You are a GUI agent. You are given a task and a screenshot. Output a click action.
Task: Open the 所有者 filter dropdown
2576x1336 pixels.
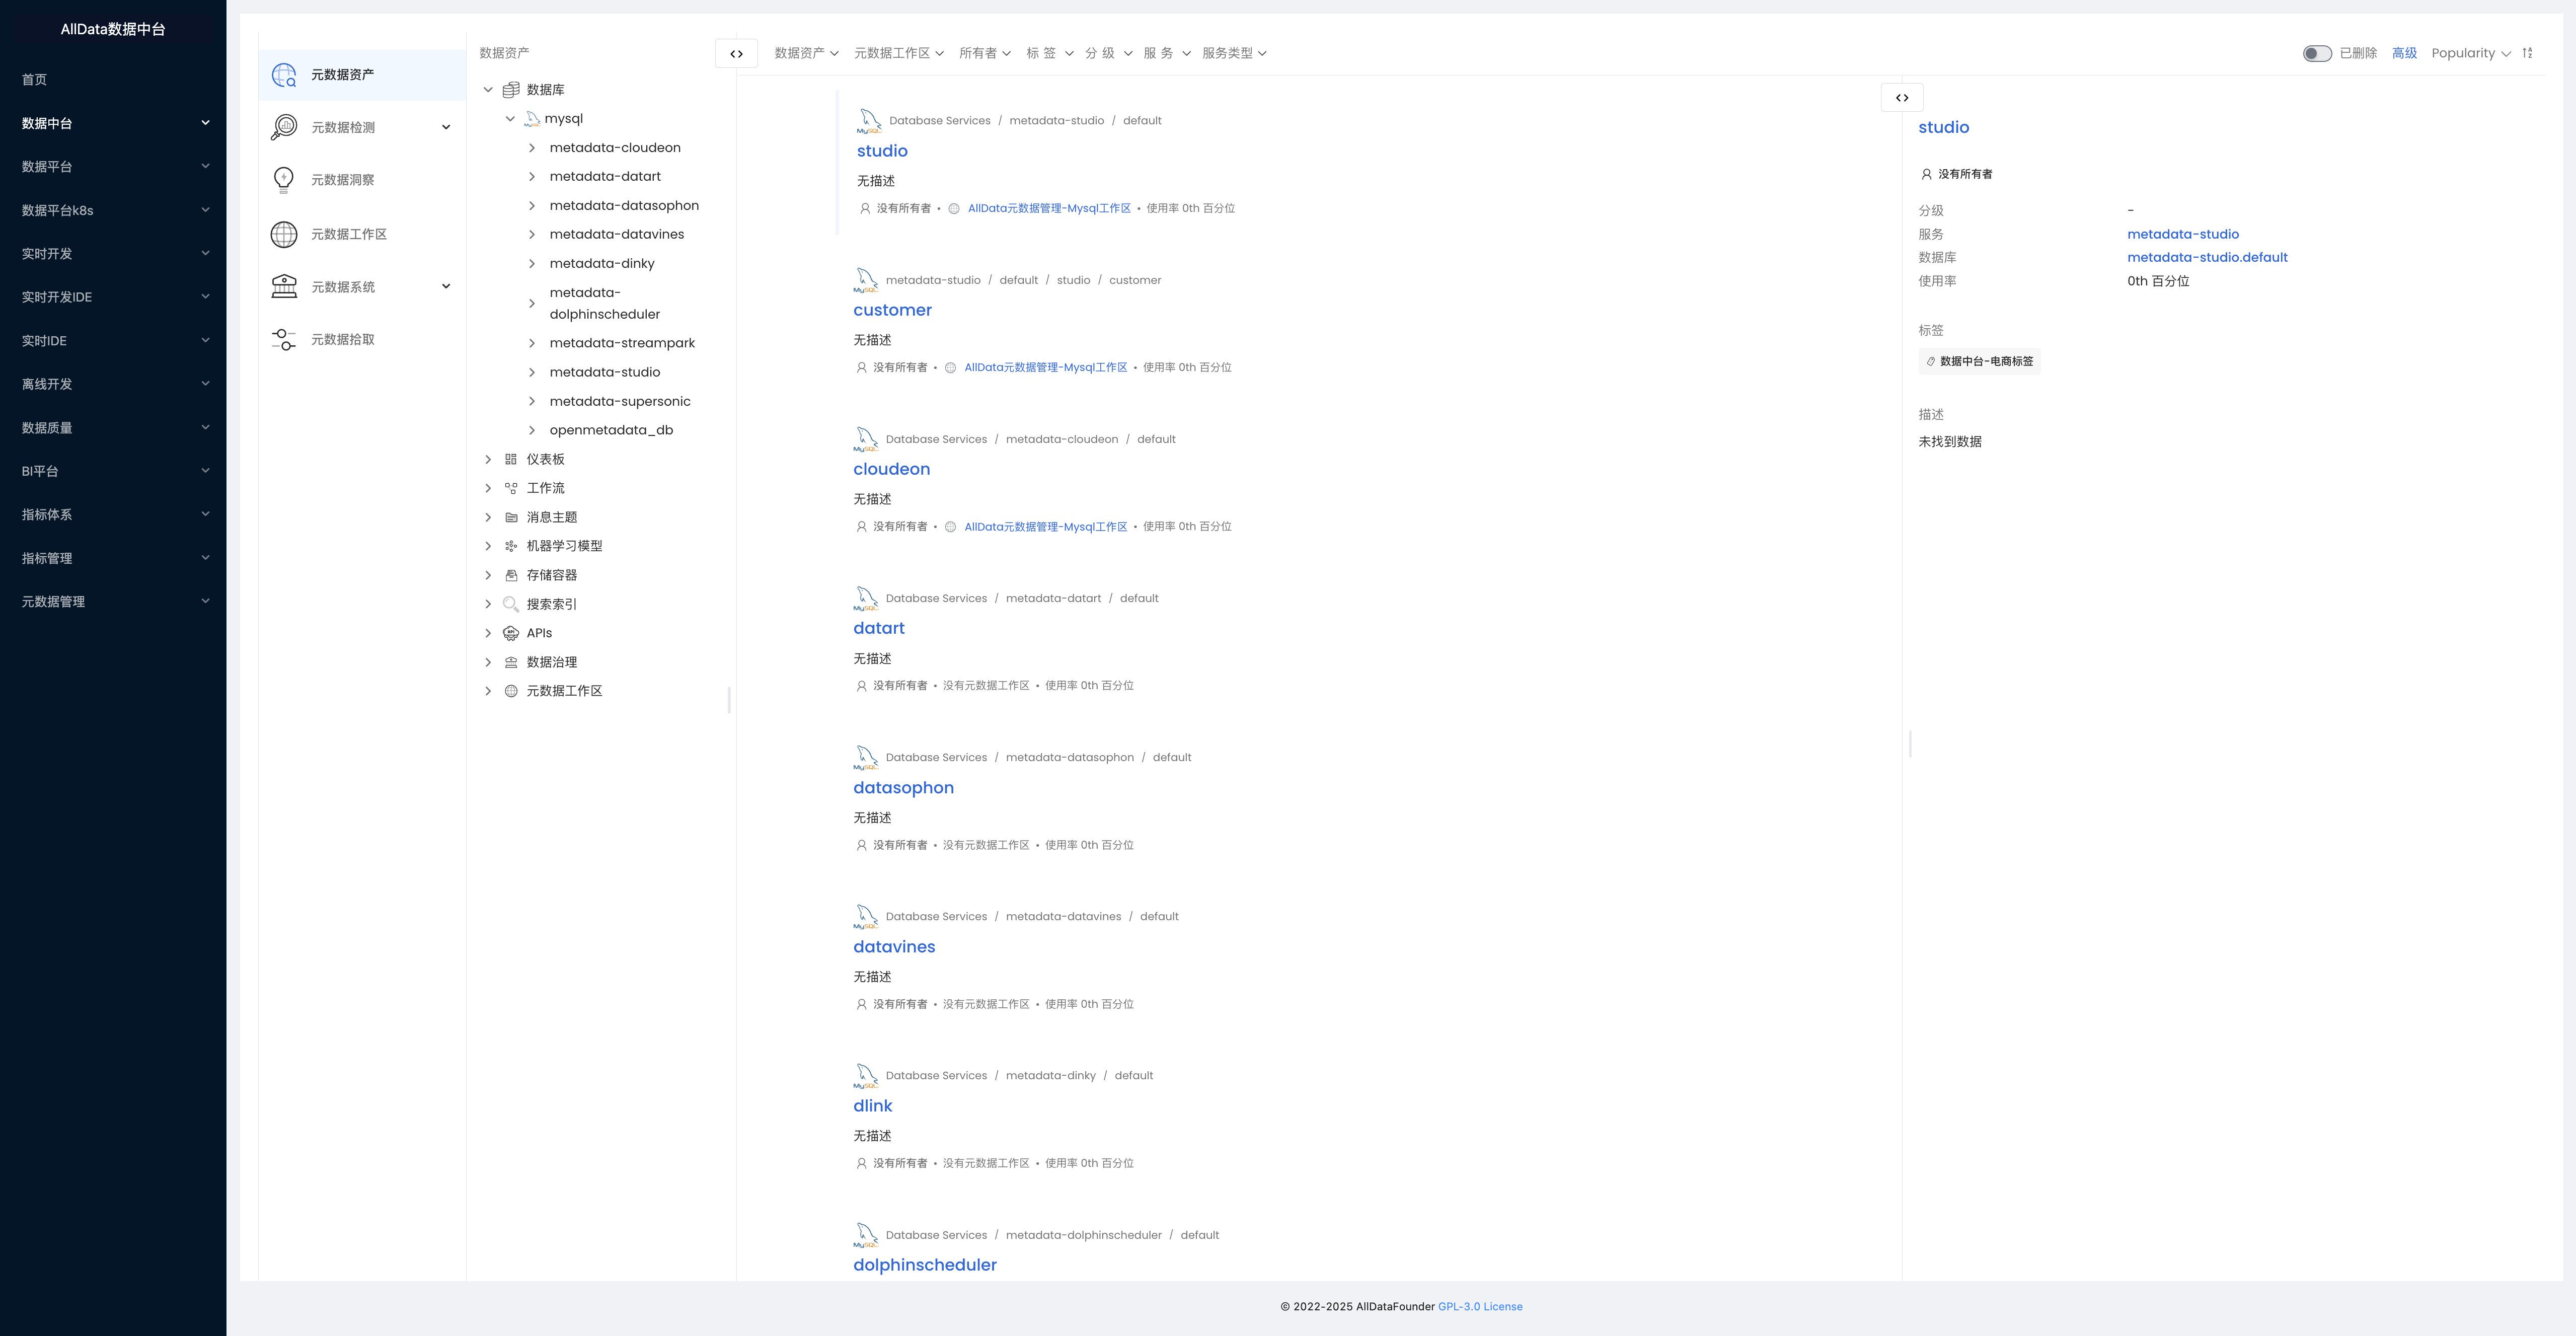pos(985,53)
